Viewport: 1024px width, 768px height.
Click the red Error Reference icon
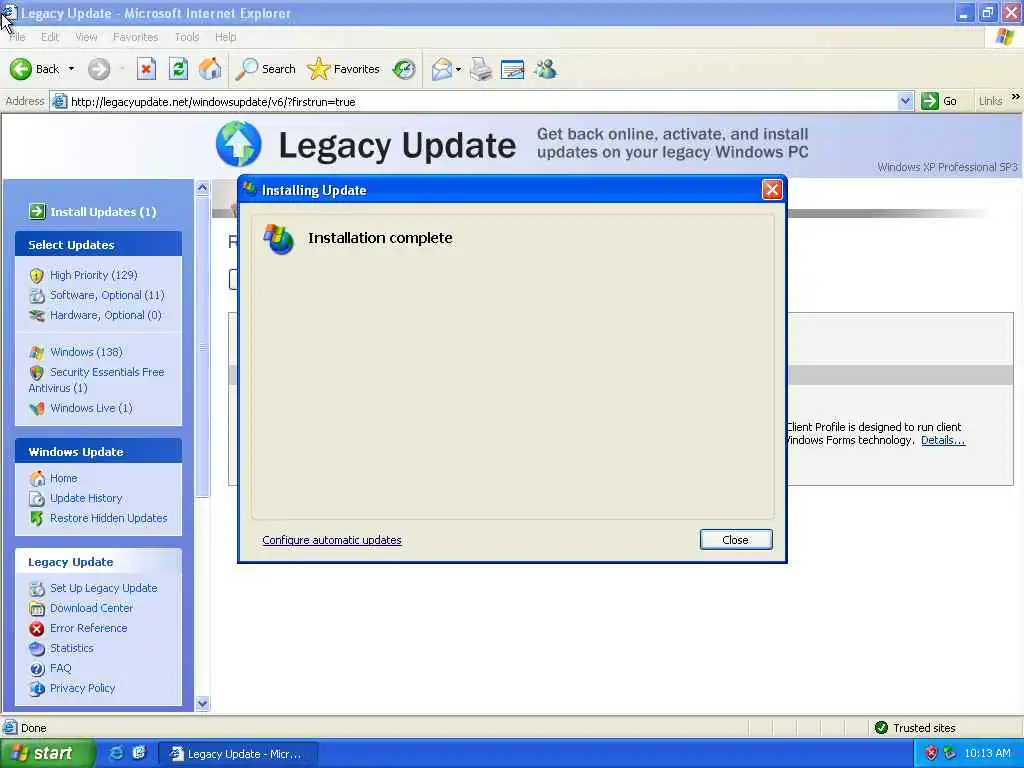tap(37, 628)
